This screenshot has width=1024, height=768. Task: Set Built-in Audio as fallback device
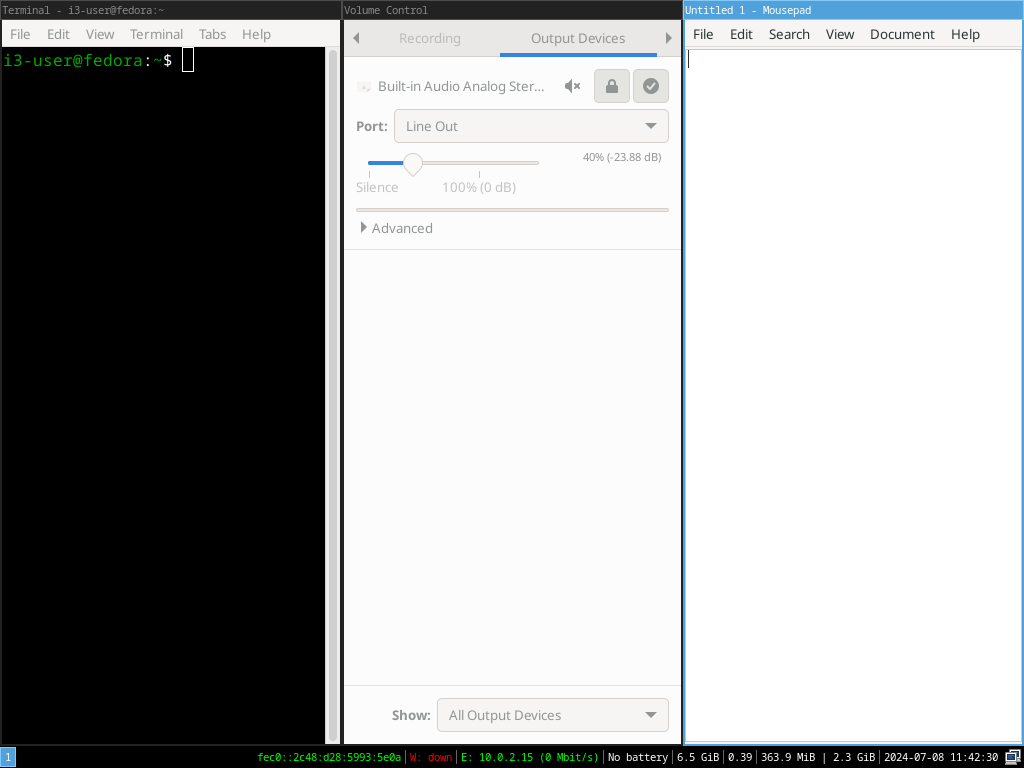(650, 86)
